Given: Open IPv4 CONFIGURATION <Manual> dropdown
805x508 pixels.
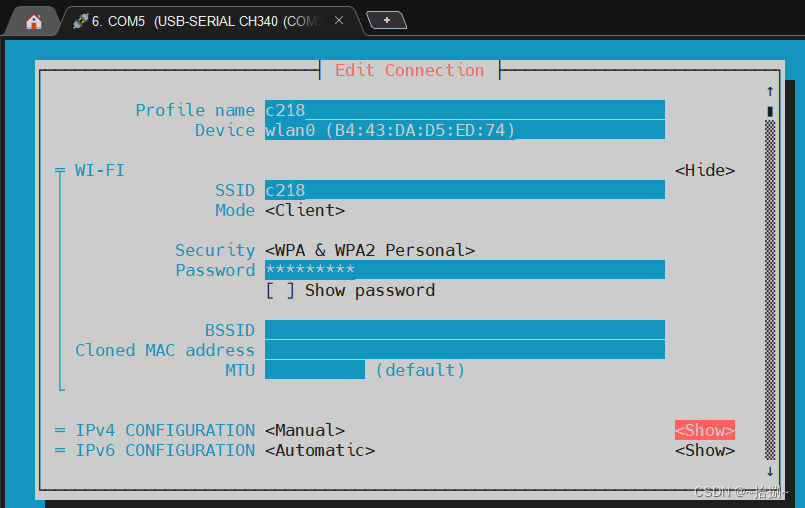Looking at the screenshot, I should click(305, 430).
